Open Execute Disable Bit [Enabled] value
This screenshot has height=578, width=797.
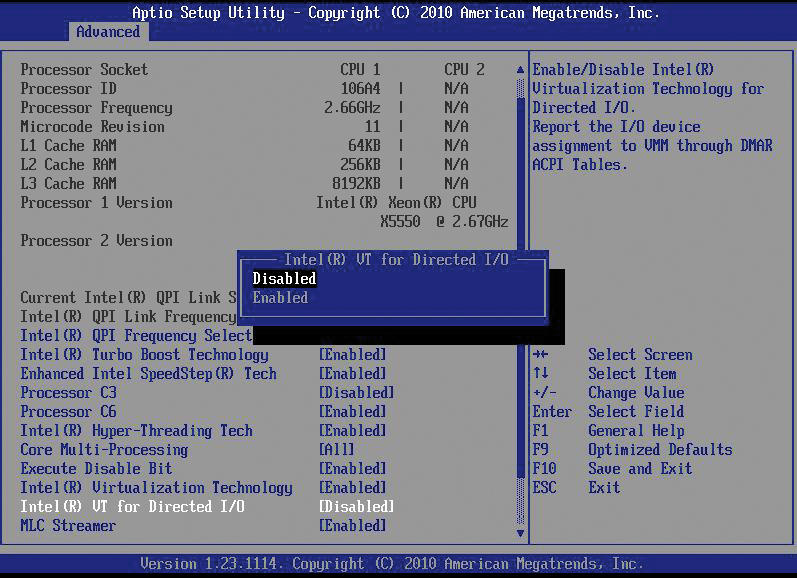352,468
